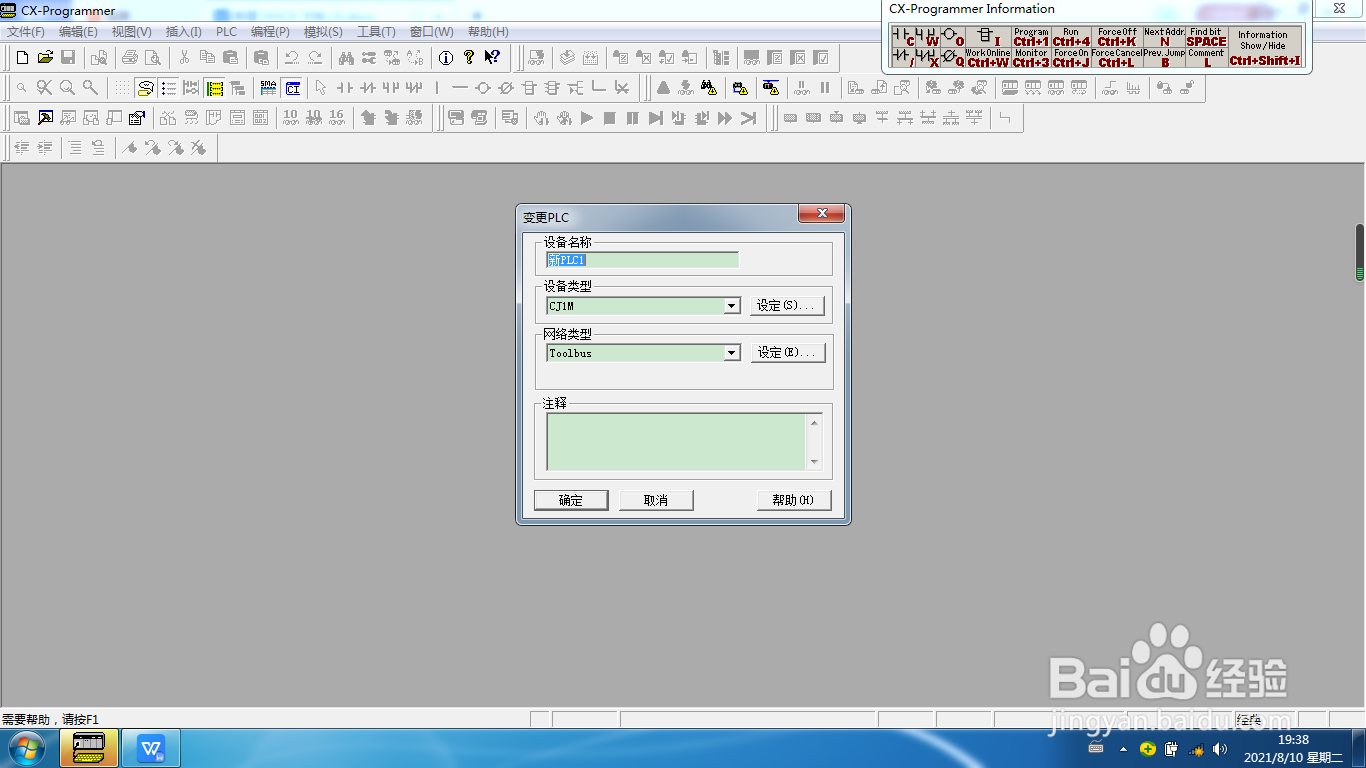Image resolution: width=1366 pixels, height=768 pixels.
Task: Click the 注释 scrollbar down arrow
Action: 814,461
